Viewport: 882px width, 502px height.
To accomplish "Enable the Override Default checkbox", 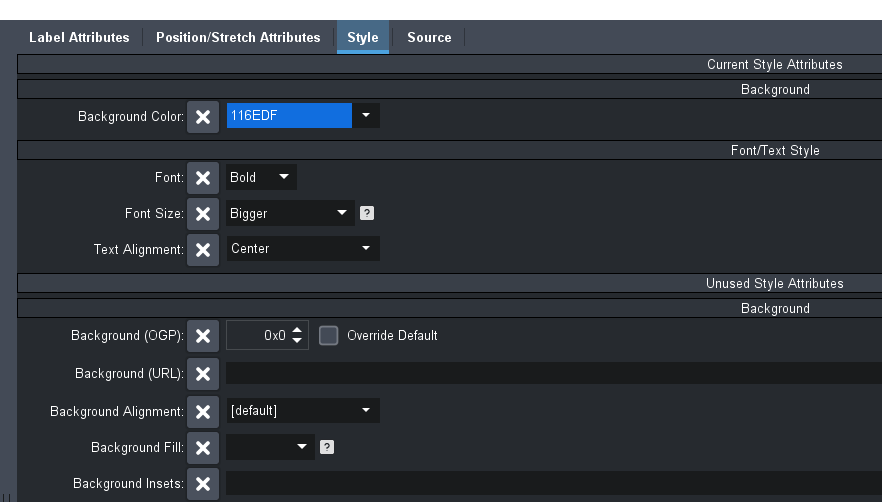I will pos(329,336).
